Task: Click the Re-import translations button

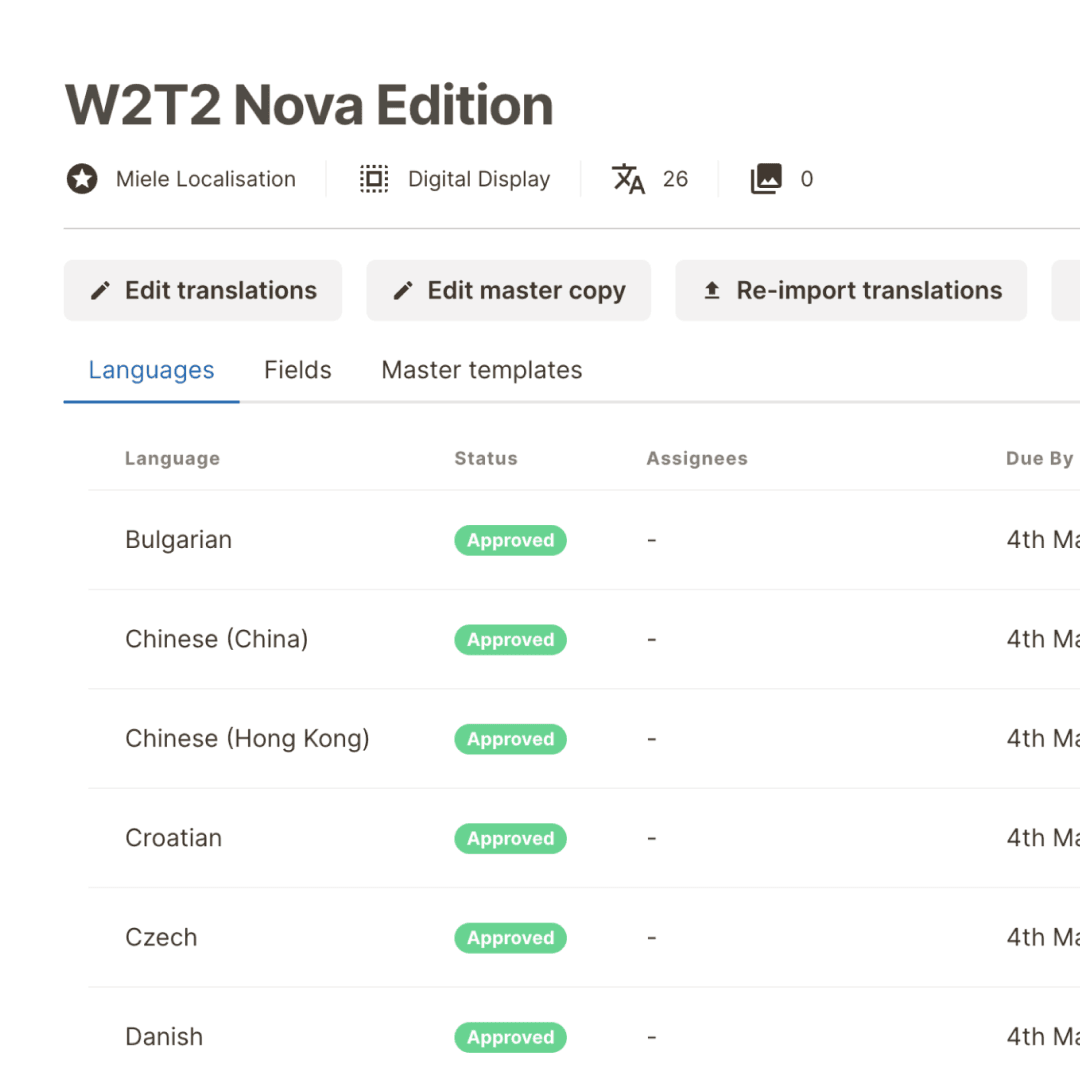Action: tap(851, 290)
